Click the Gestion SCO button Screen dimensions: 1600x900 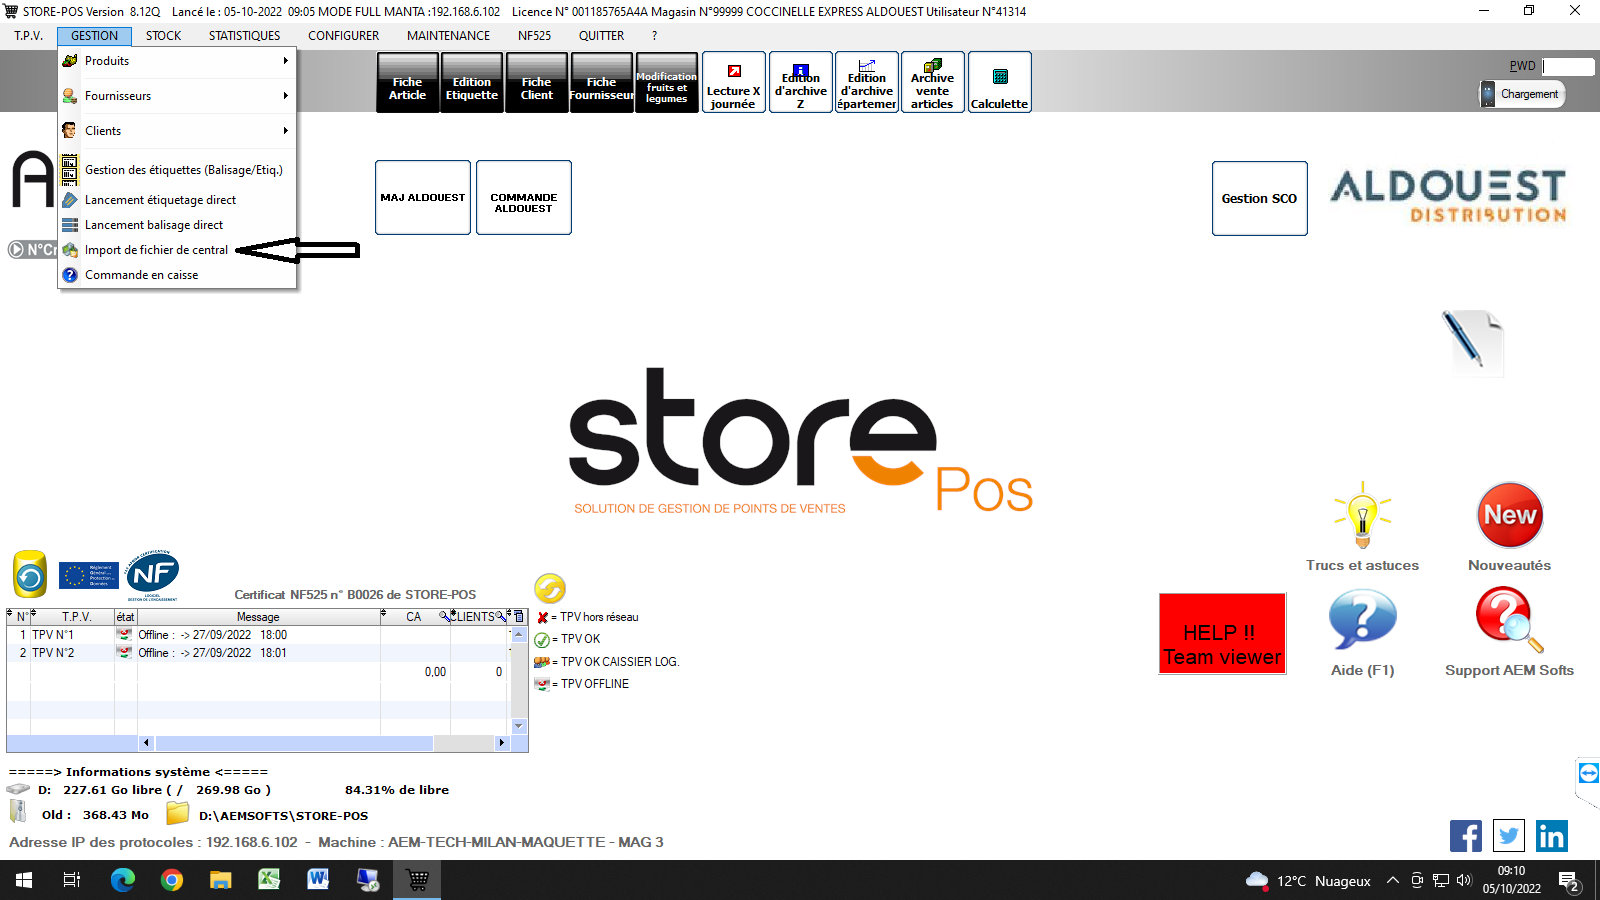1259,199
